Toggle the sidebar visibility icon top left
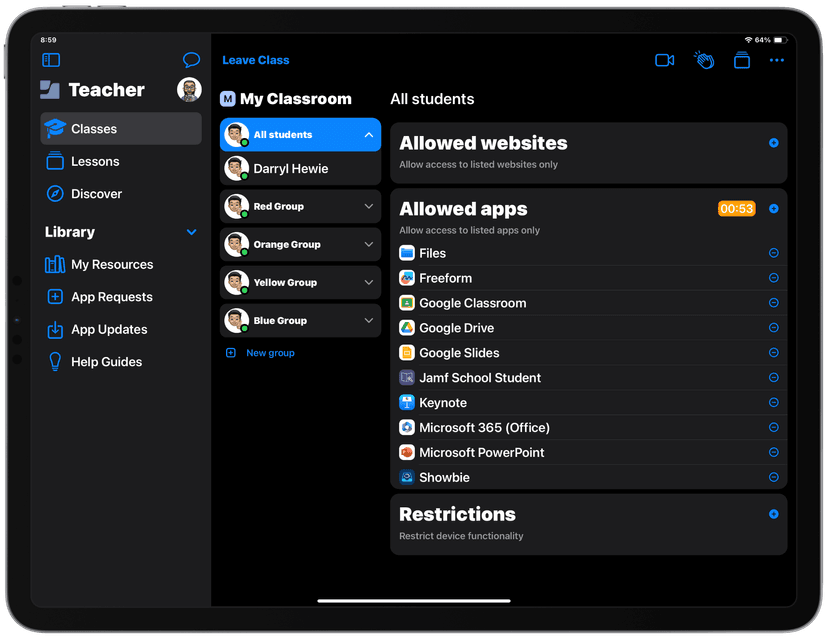 point(51,60)
